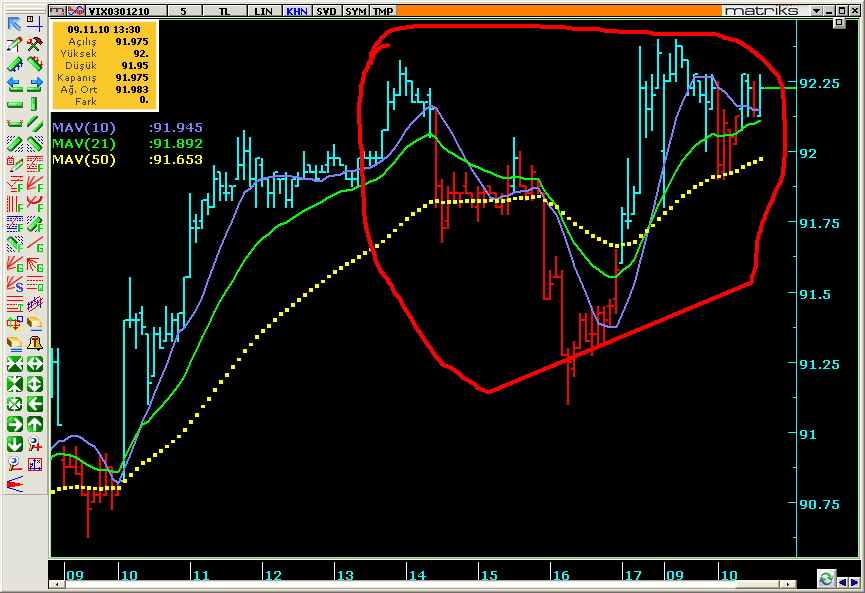This screenshot has width=865, height=593.
Task: Activate the crosshair cursor tool
Action: (34, 24)
